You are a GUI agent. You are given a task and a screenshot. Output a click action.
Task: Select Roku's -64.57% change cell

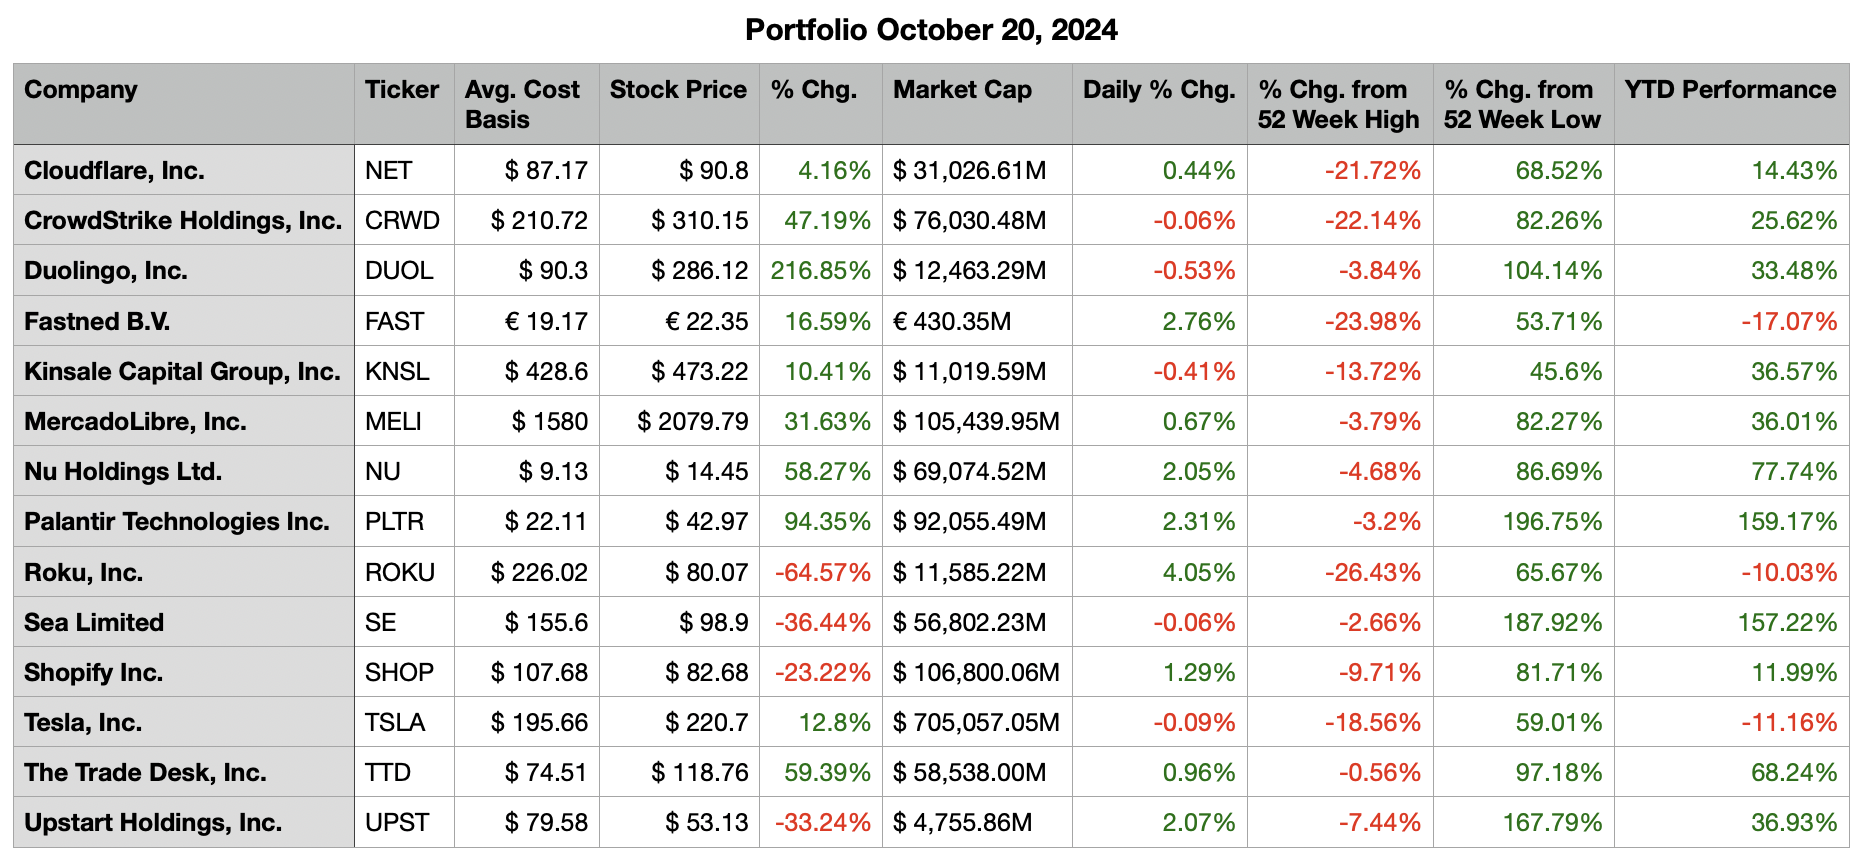(x=823, y=573)
